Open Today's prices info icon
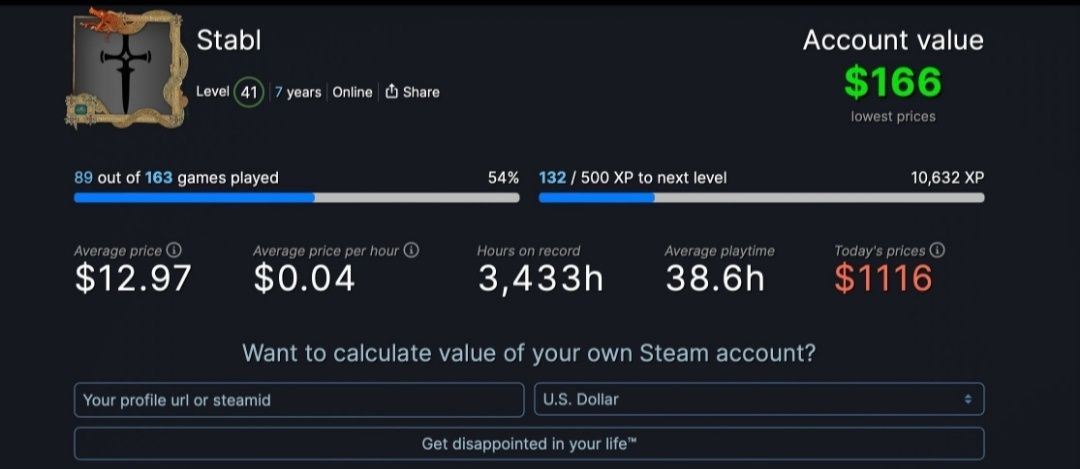The image size is (1080, 469). tap(937, 250)
